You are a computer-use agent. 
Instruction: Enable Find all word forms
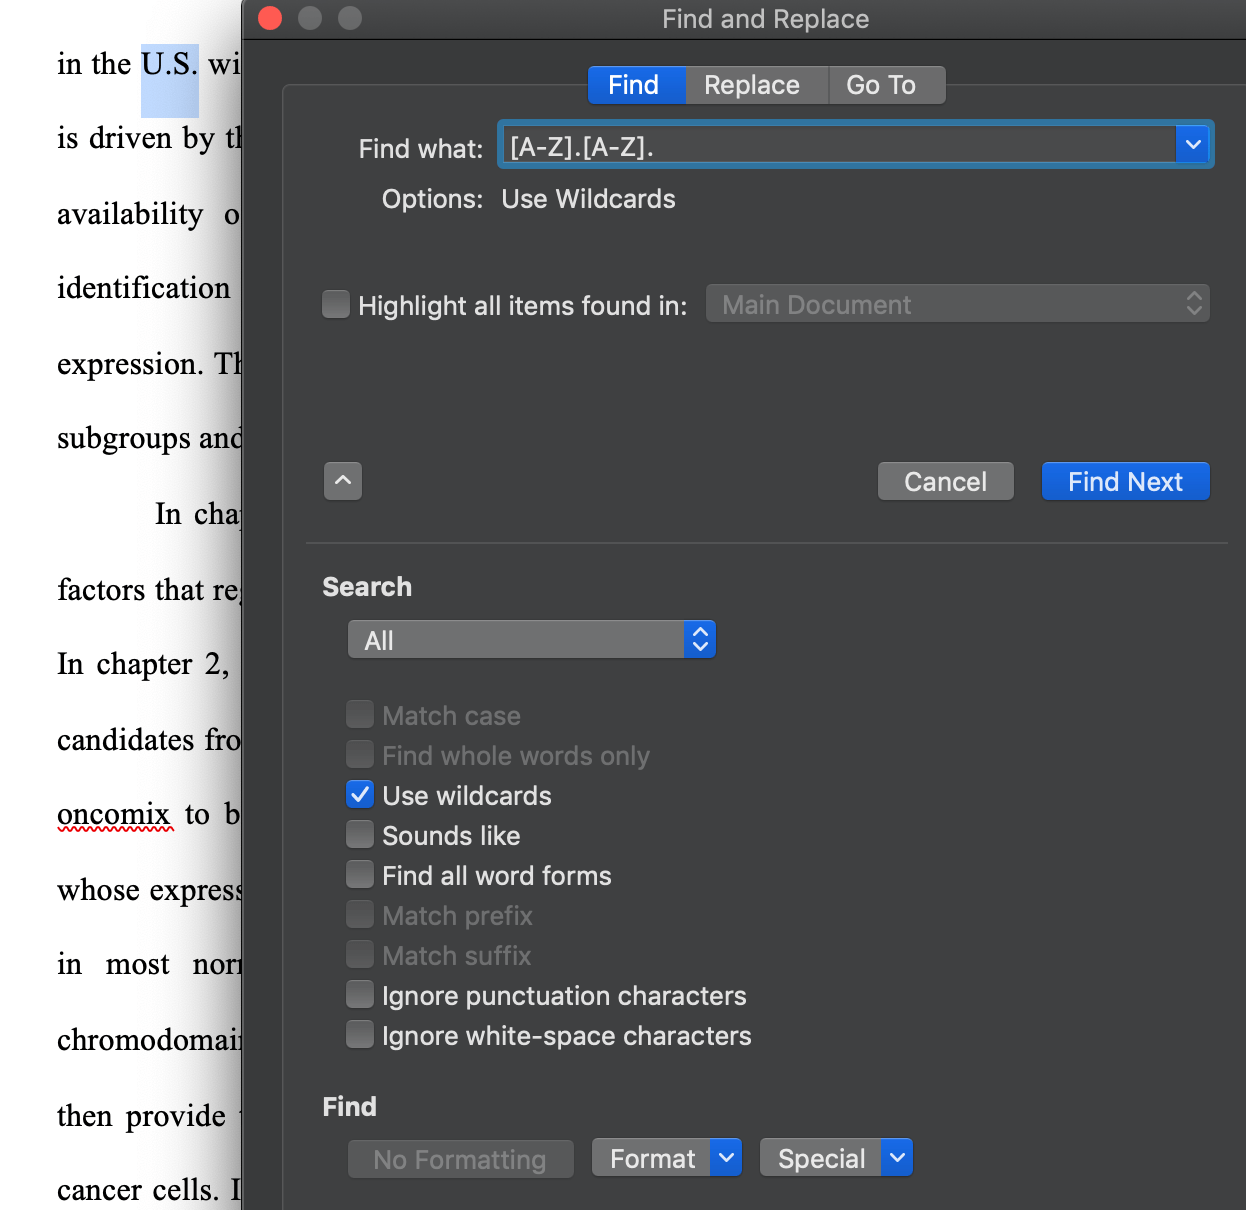click(x=360, y=875)
